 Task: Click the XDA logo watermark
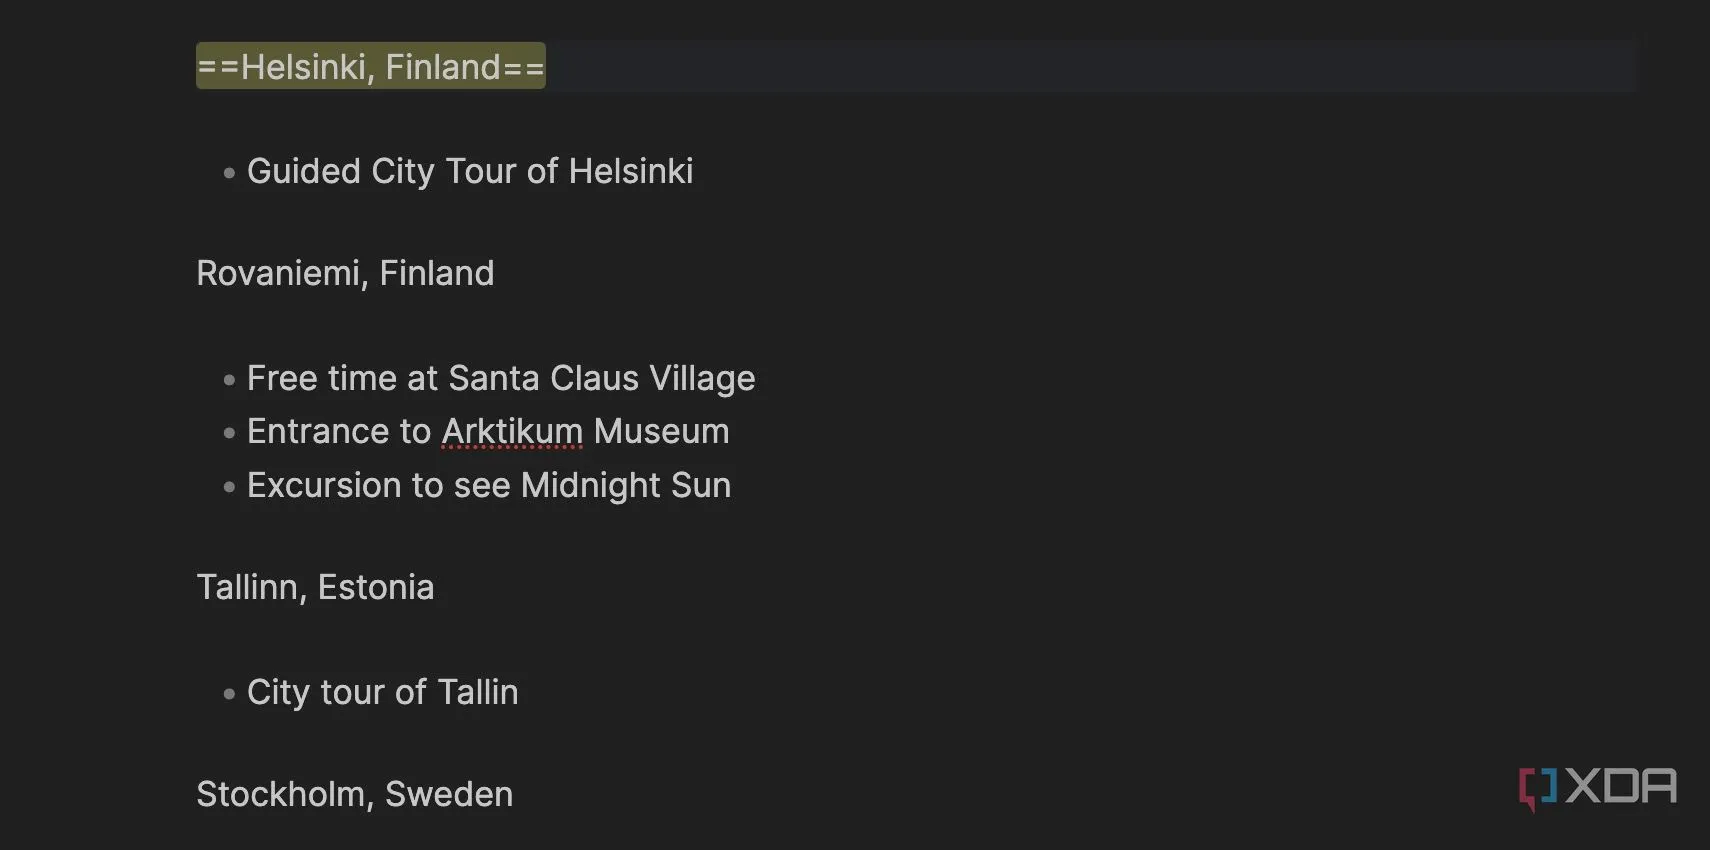(1597, 788)
